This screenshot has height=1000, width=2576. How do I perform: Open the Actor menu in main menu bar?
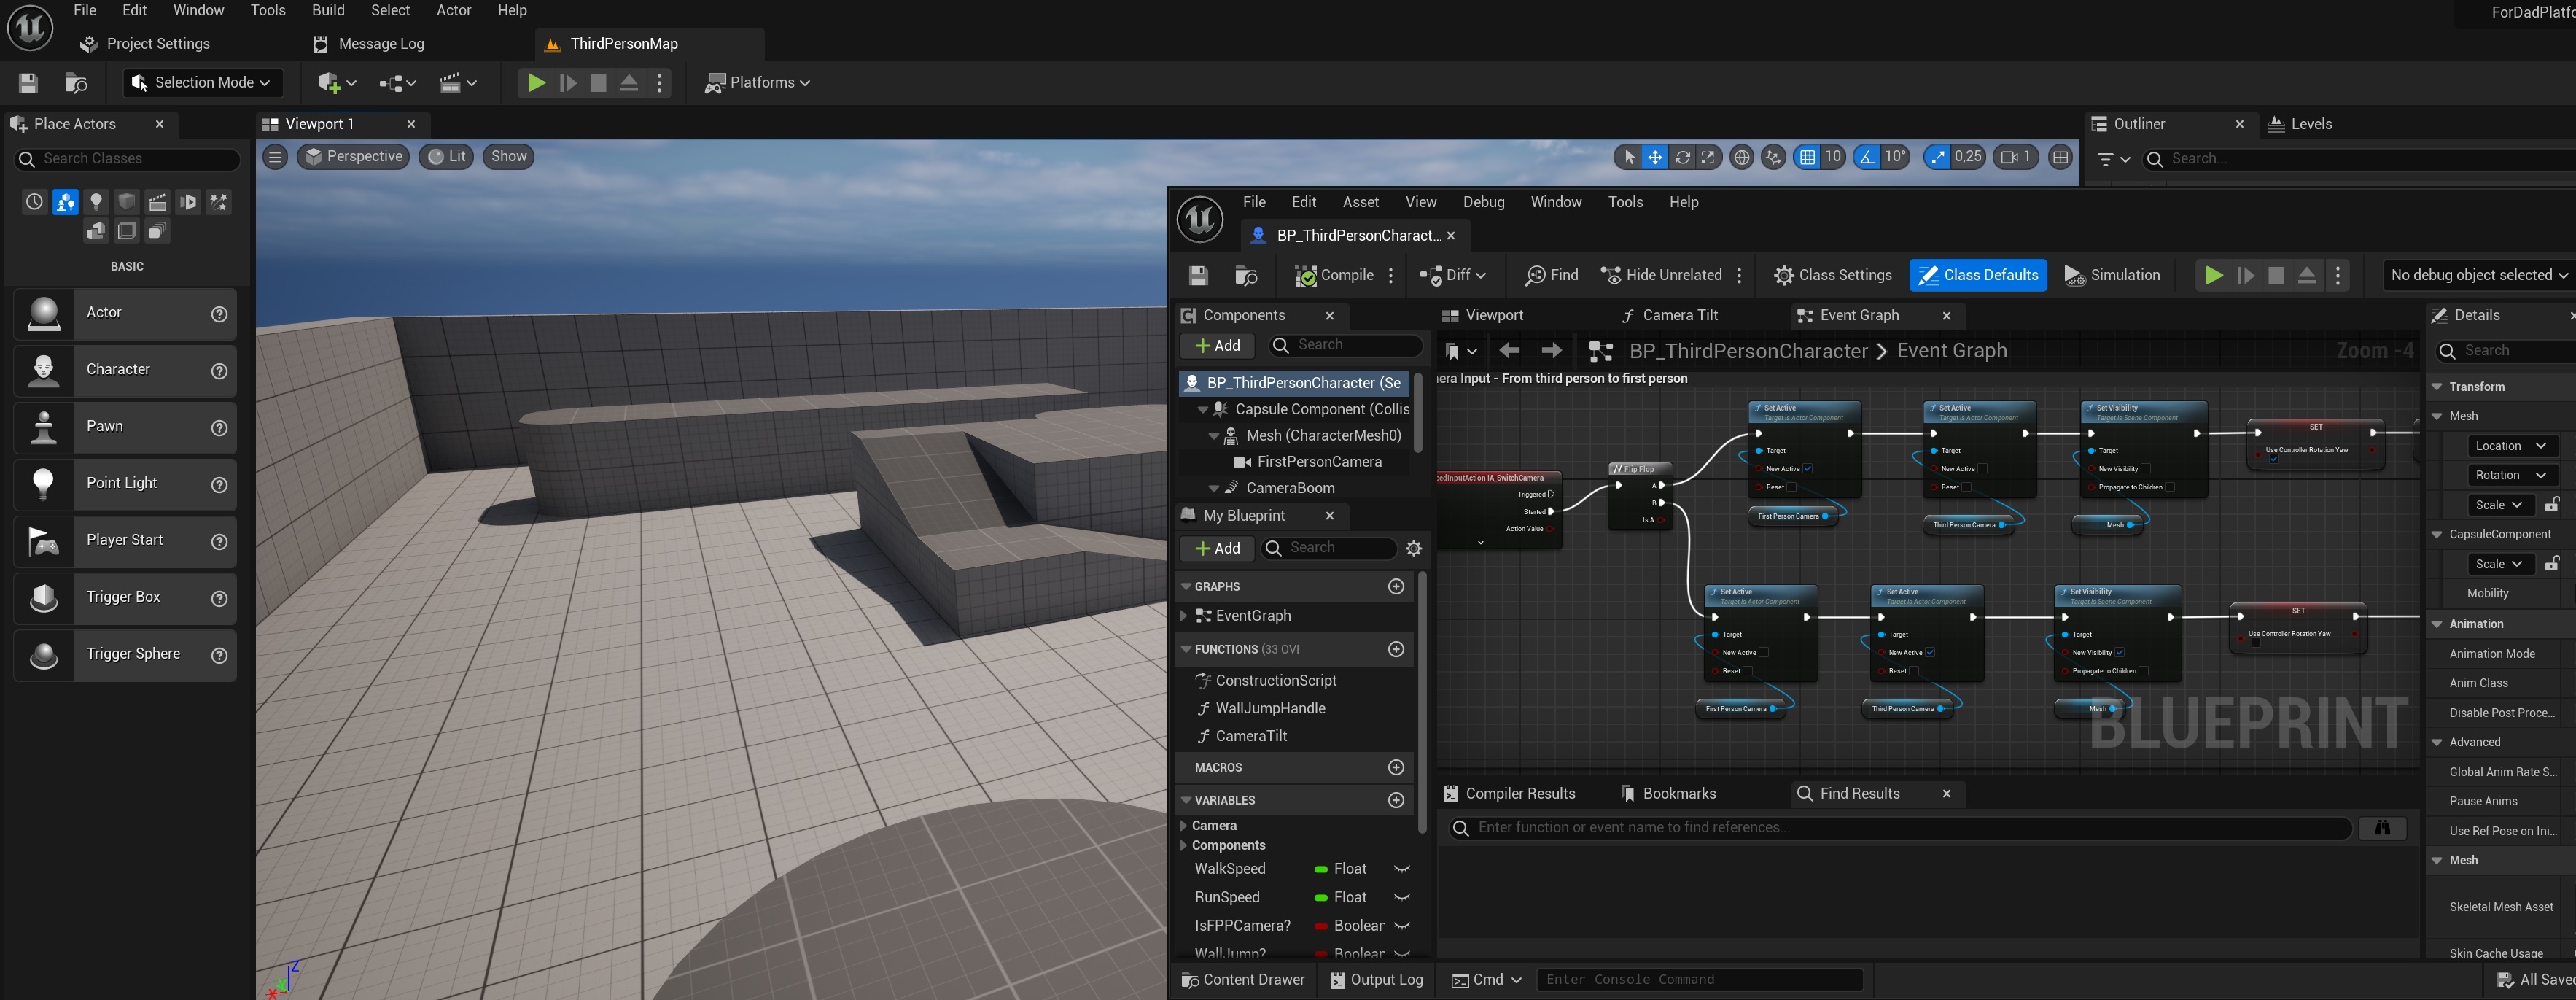click(454, 11)
